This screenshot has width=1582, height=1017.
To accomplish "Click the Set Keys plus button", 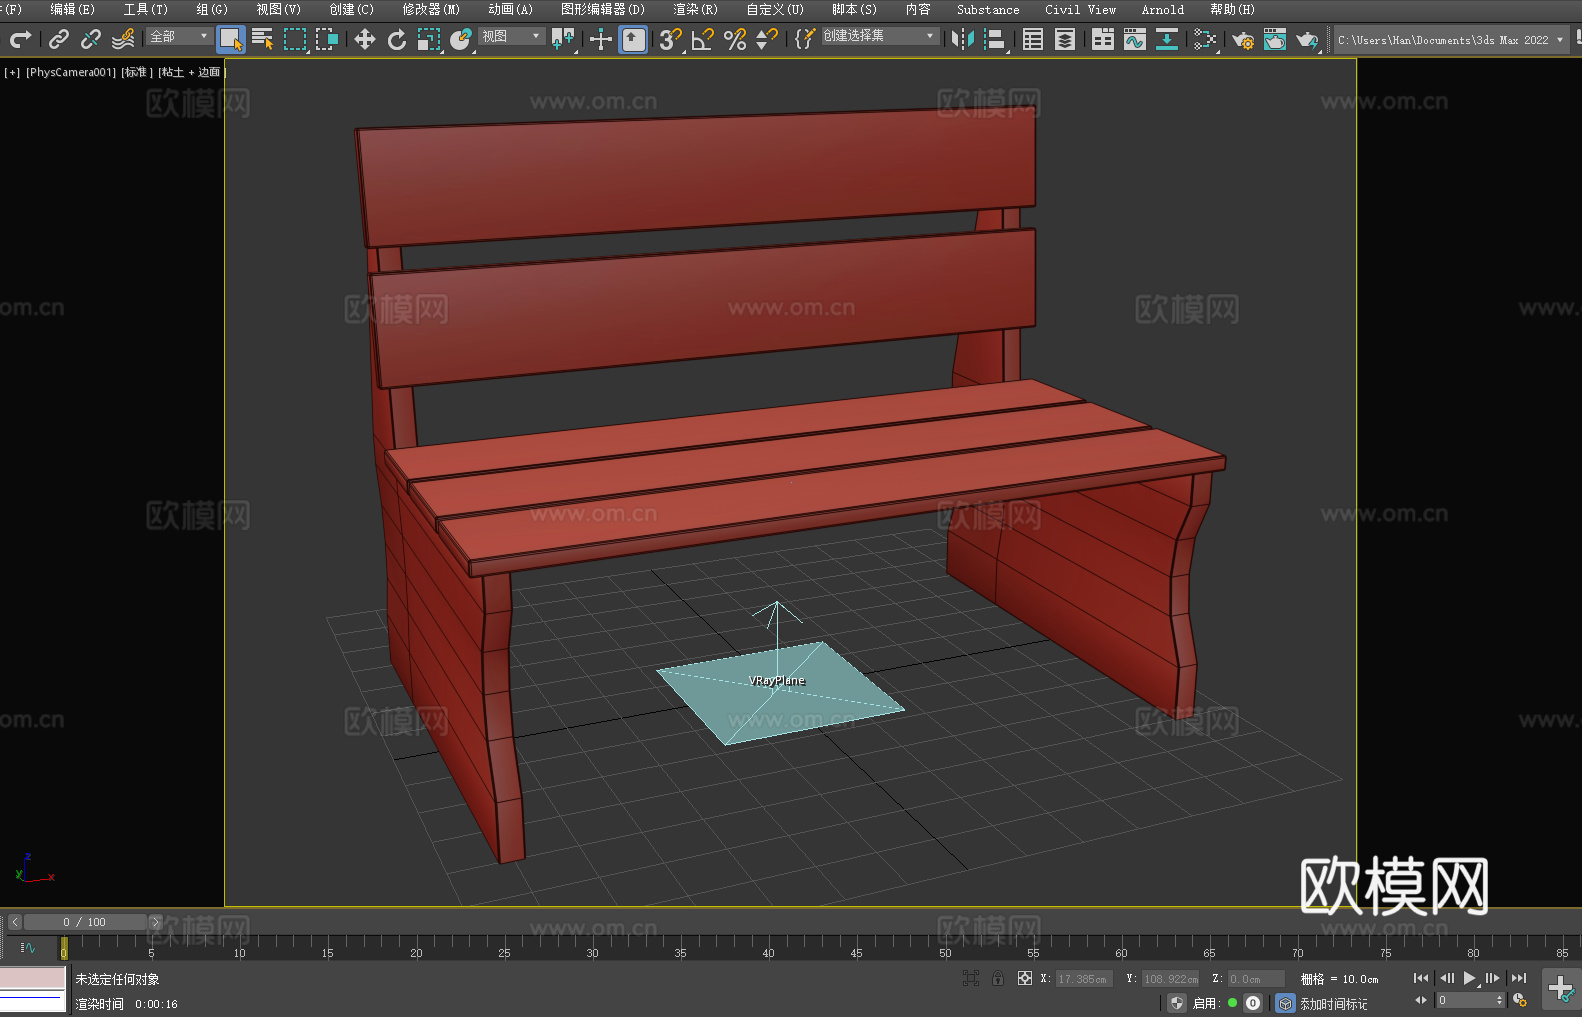I will [x=1560, y=988].
